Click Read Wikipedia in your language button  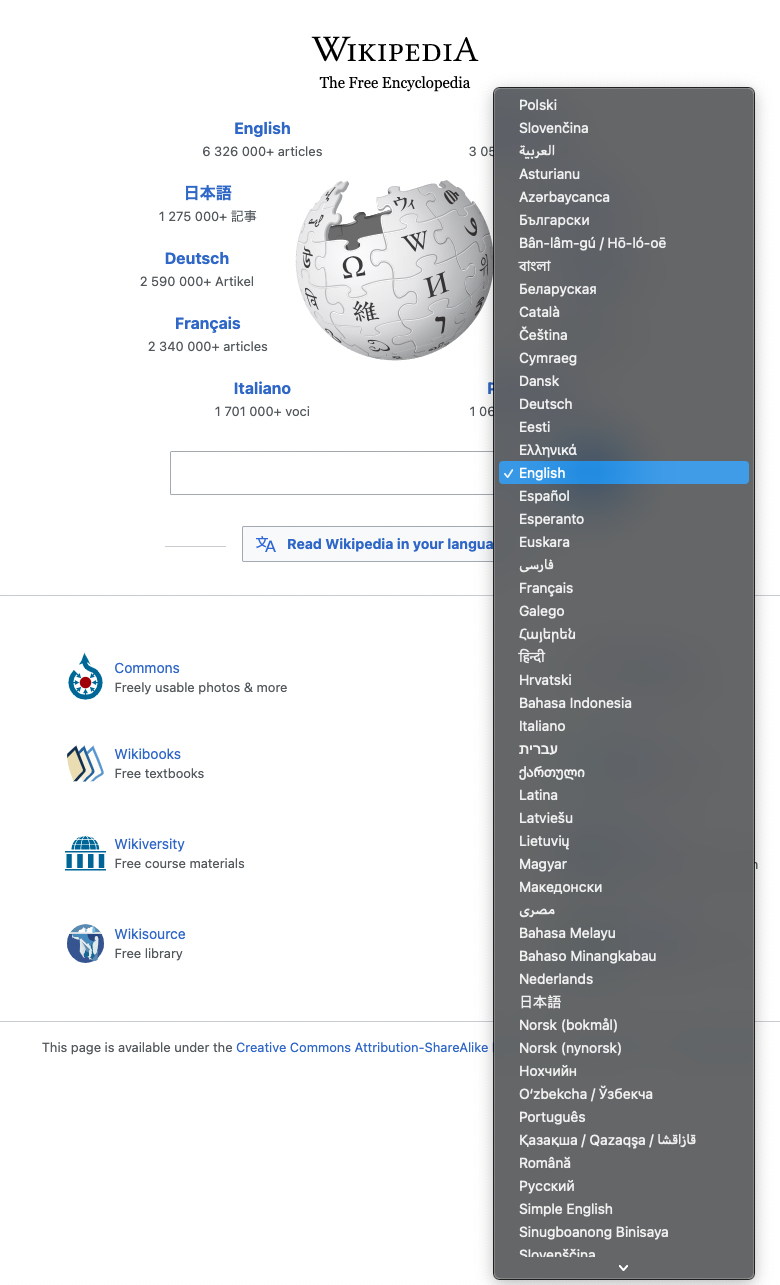(x=368, y=544)
